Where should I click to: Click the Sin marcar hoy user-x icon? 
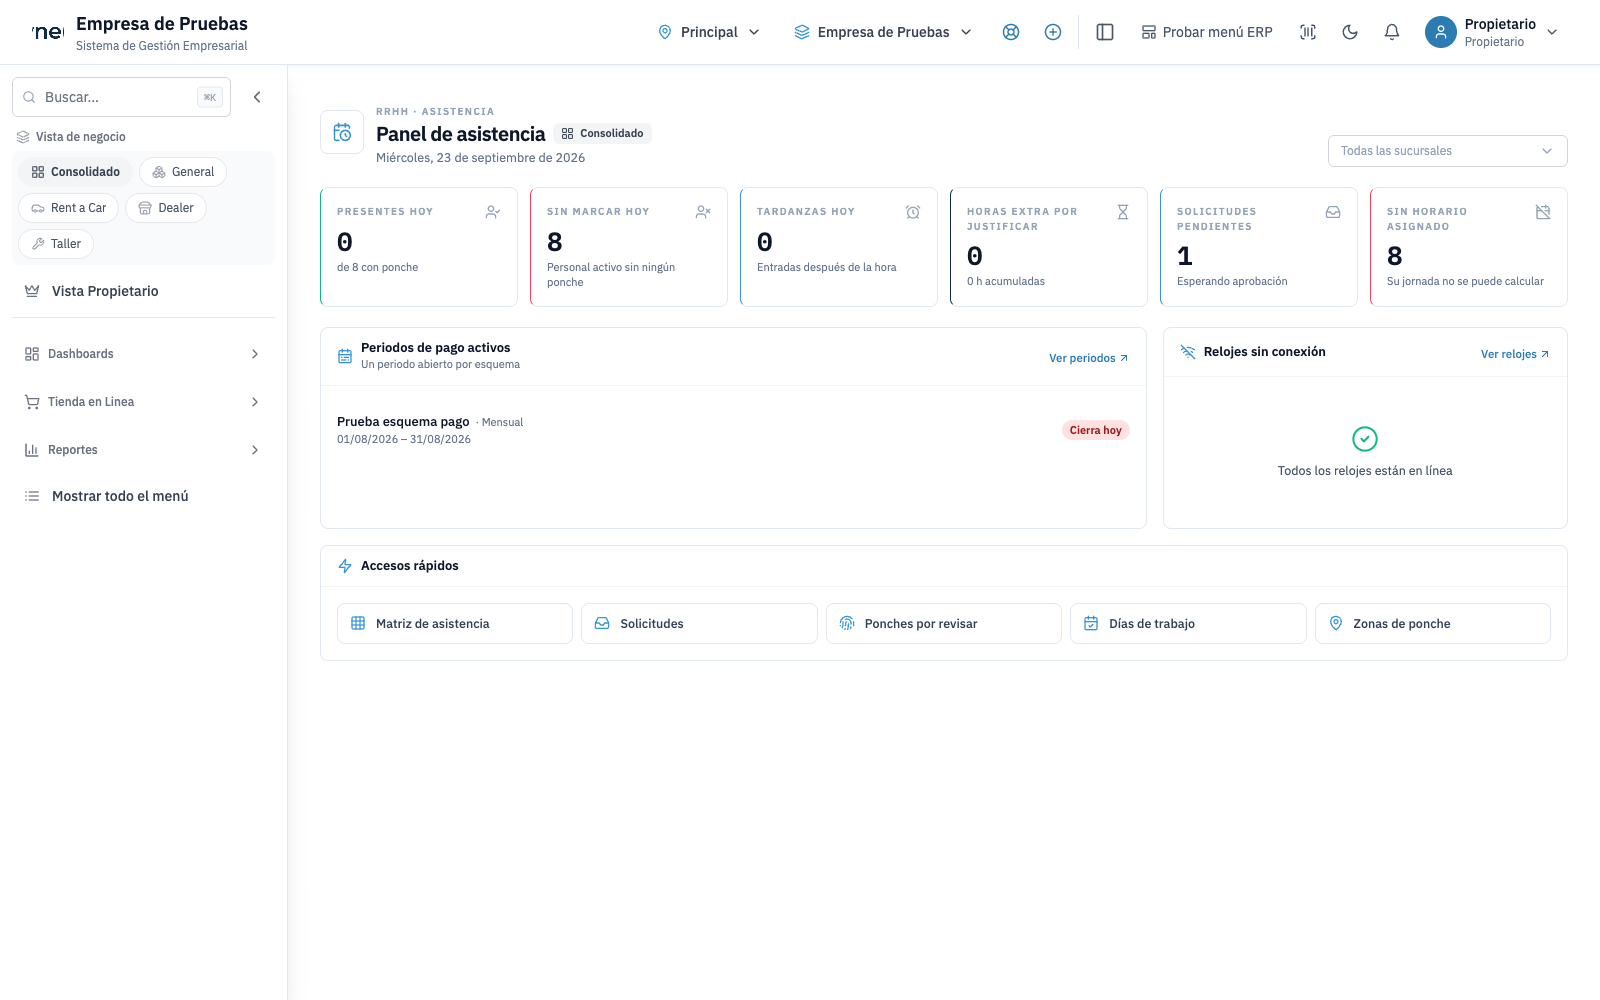703,212
